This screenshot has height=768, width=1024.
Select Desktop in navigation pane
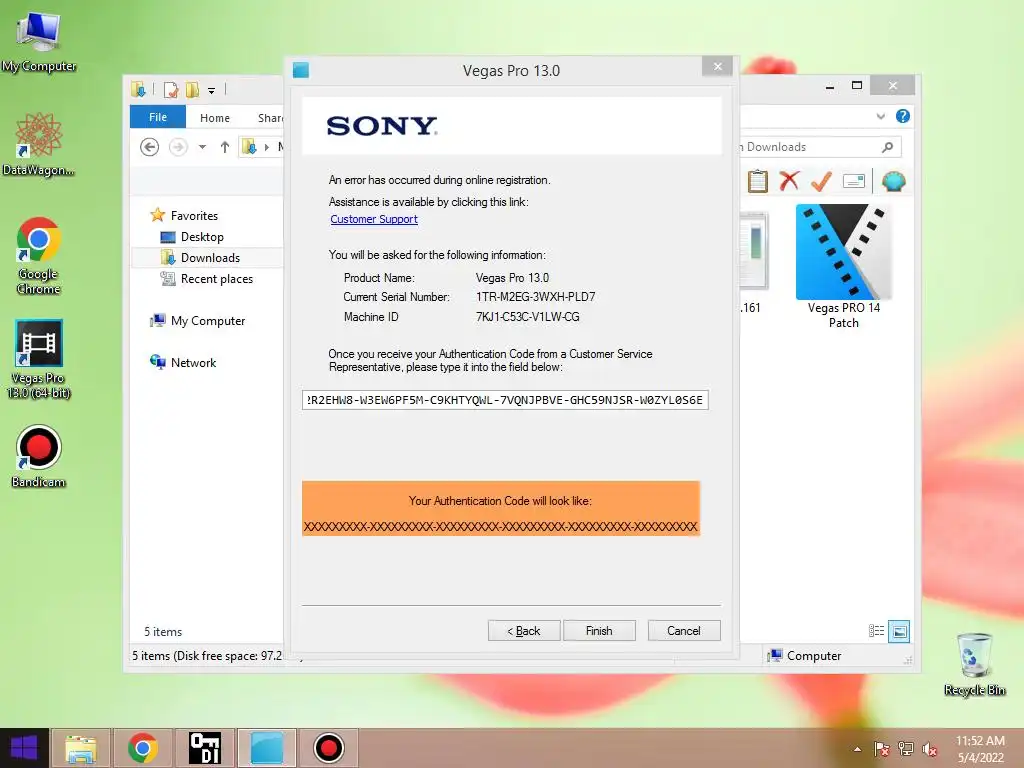pyautogui.click(x=192, y=237)
